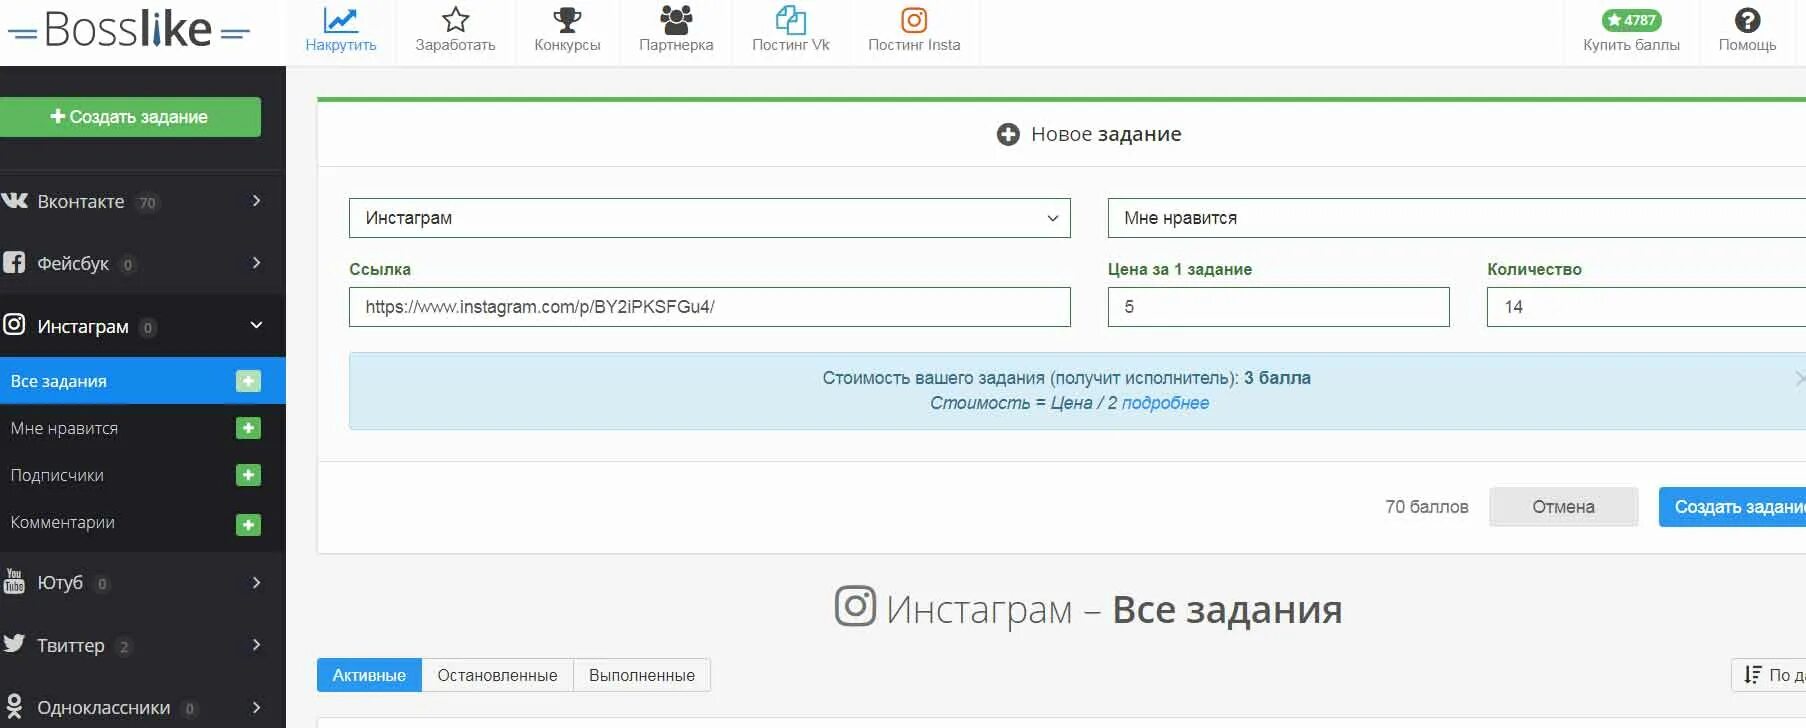Image resolution: width=1806 pixels, height=728 pixels.
Task: Open the Накрутить chart icon
Action: tap(340, 20)
